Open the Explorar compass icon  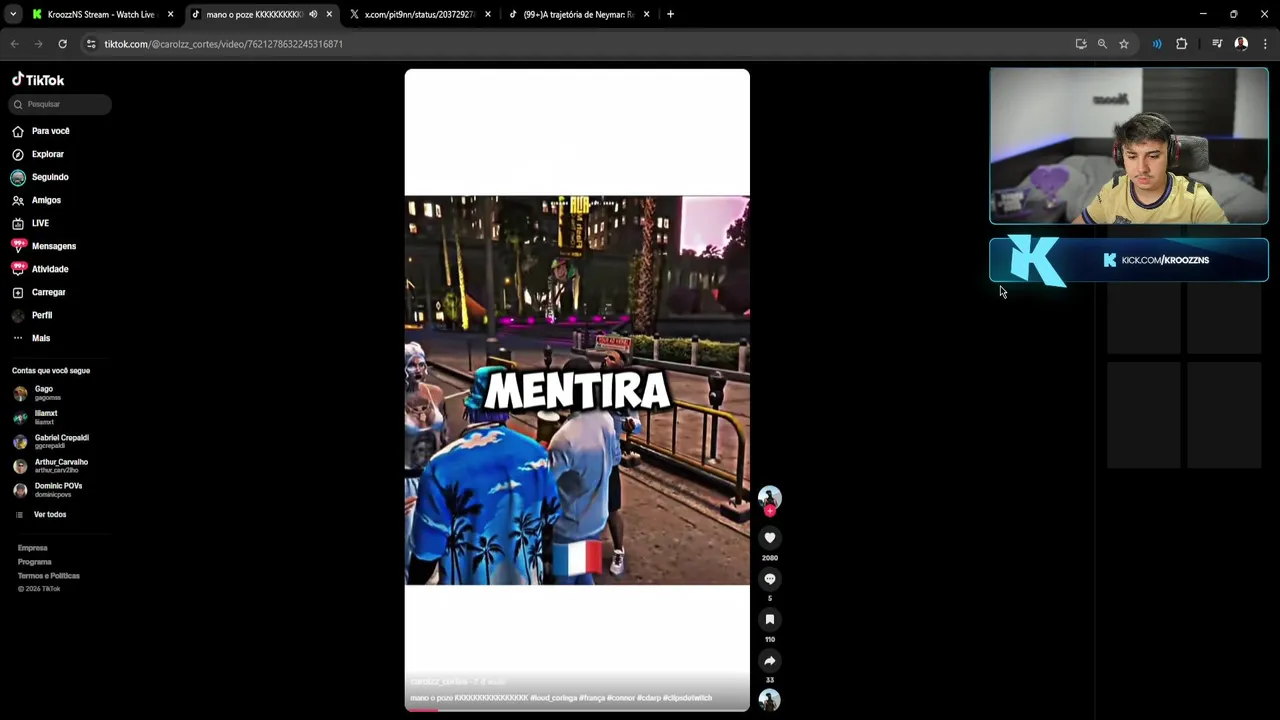(x=18, y=154)
